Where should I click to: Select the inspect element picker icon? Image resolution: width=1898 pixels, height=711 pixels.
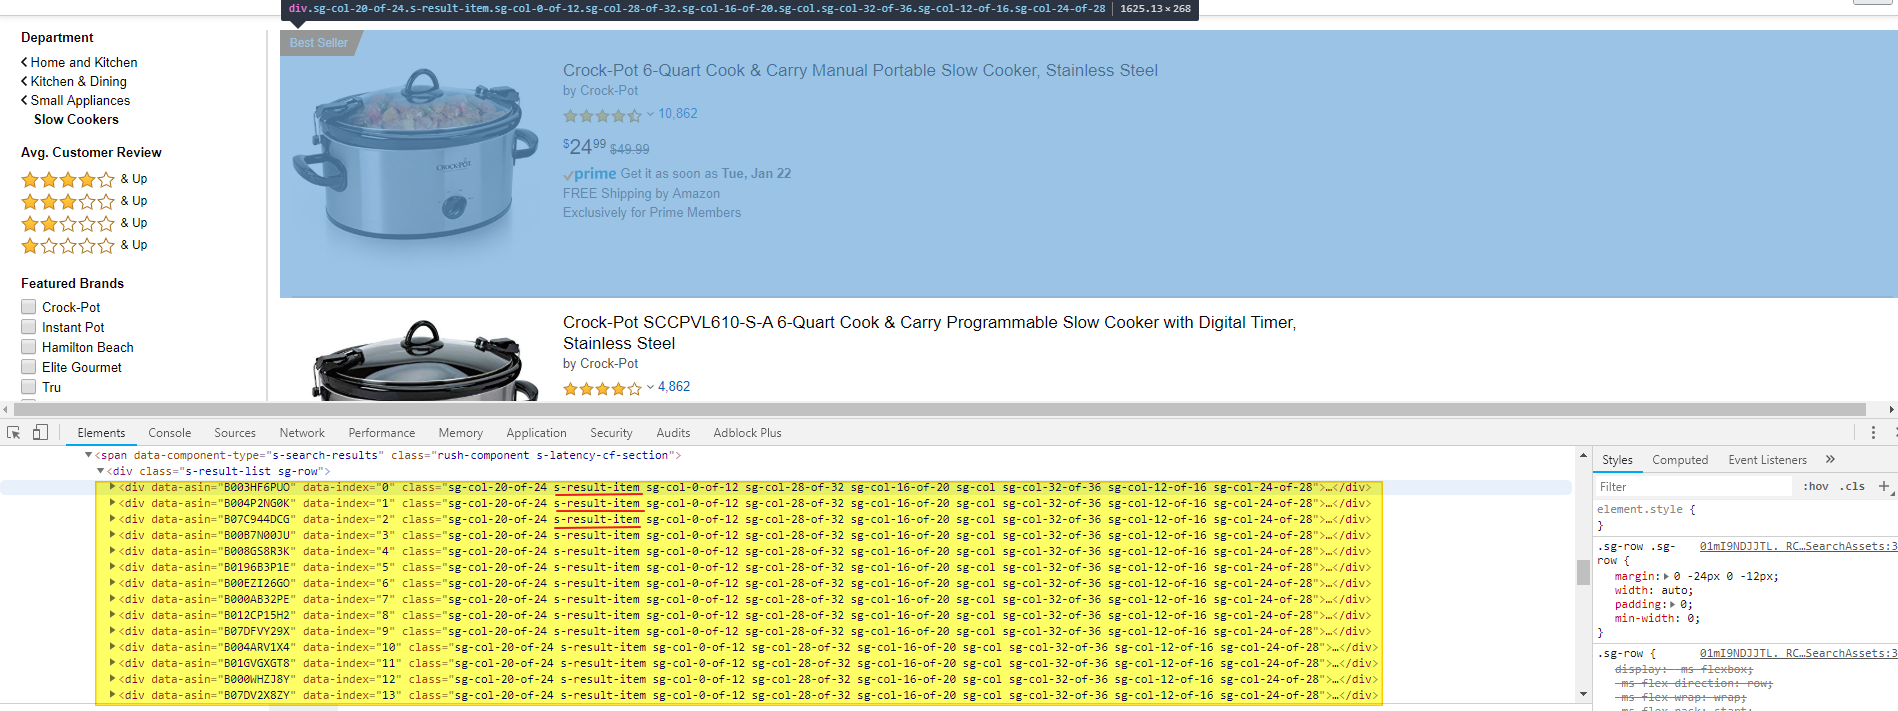(x=14, y=433)
